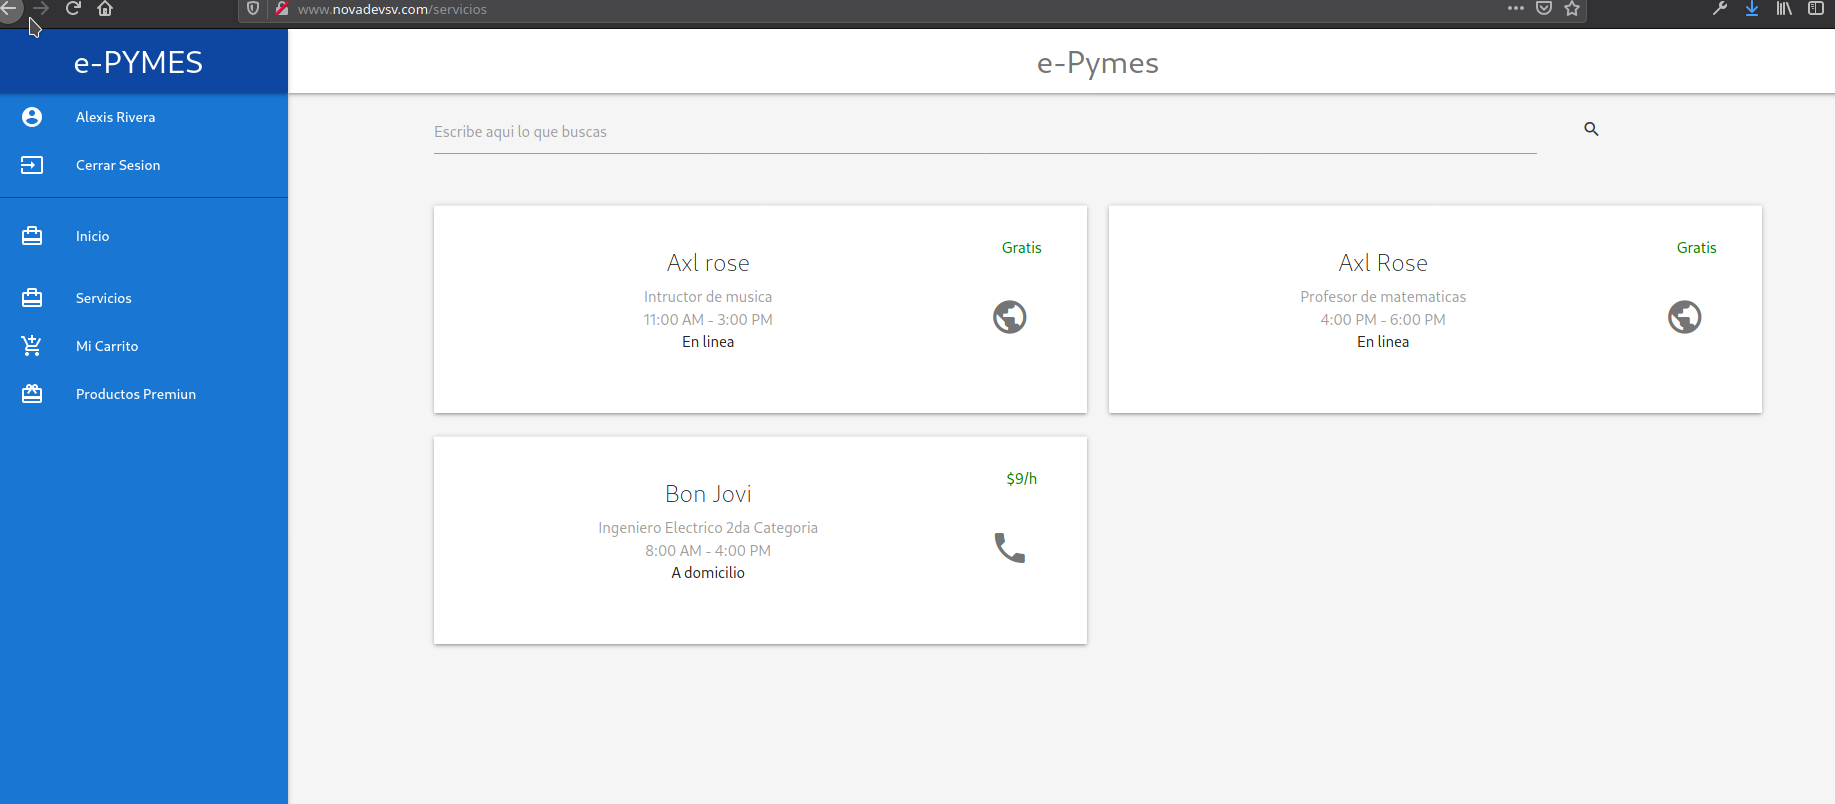This screenshot has height=804, width=1835.
Task: Click the Inicio briefcase icon in the sidebar
Action: (32, 236)
